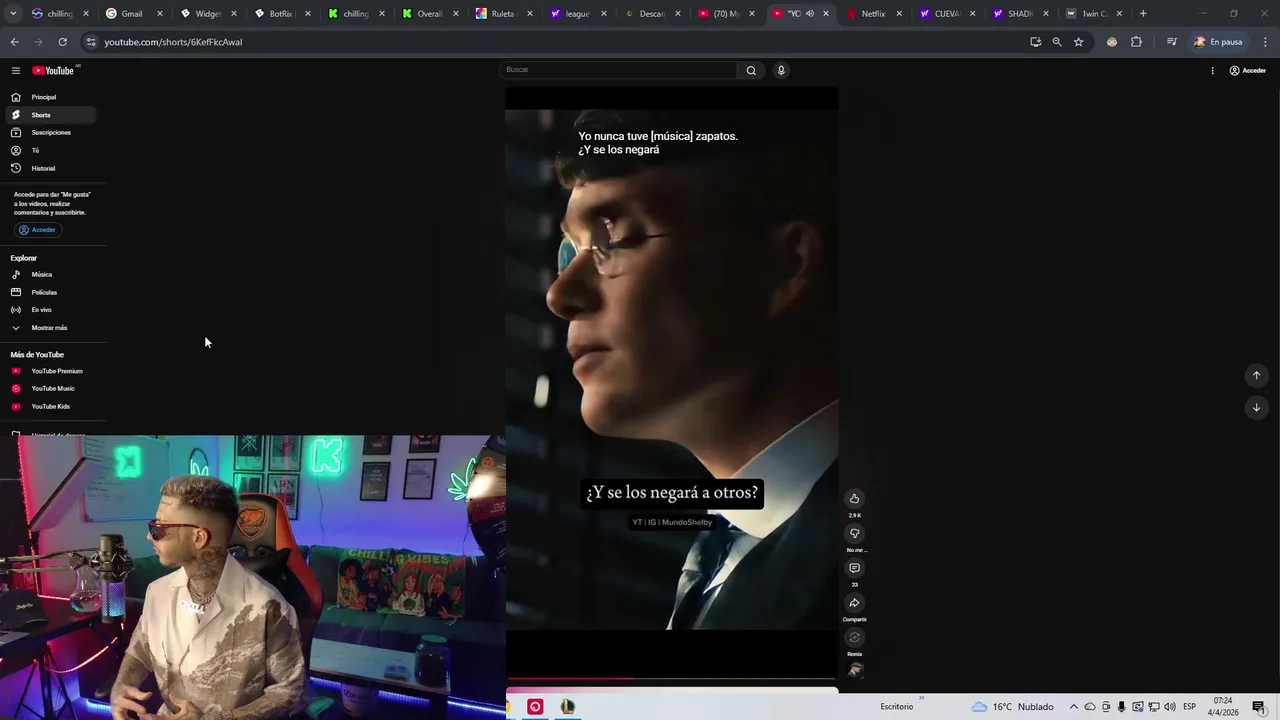Share the Short with Compartir arrow

click(854, 603)
